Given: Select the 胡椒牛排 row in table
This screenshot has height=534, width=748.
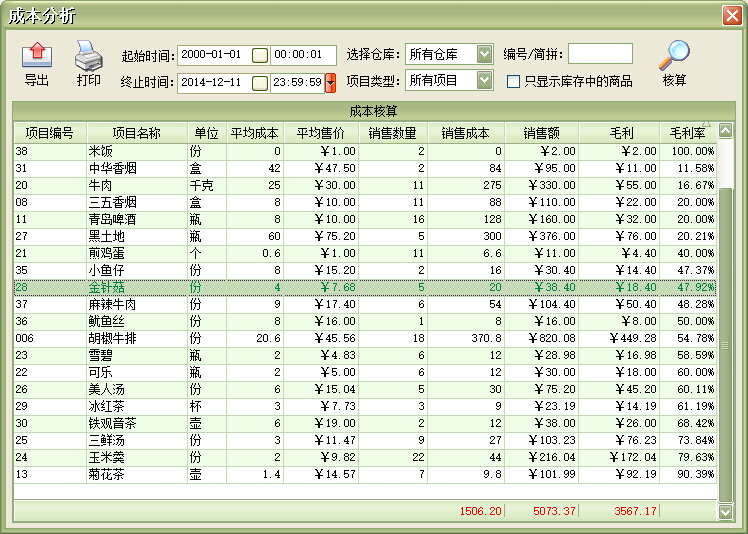Looking at the screenshot, I should click(137, 339).
